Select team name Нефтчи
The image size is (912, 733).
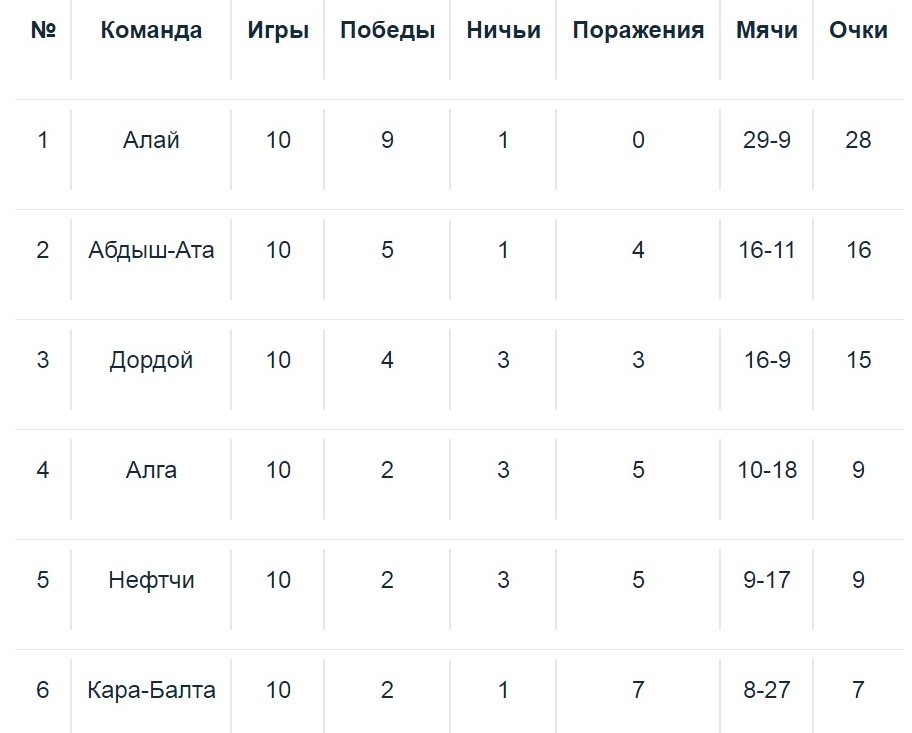point(151,580)
